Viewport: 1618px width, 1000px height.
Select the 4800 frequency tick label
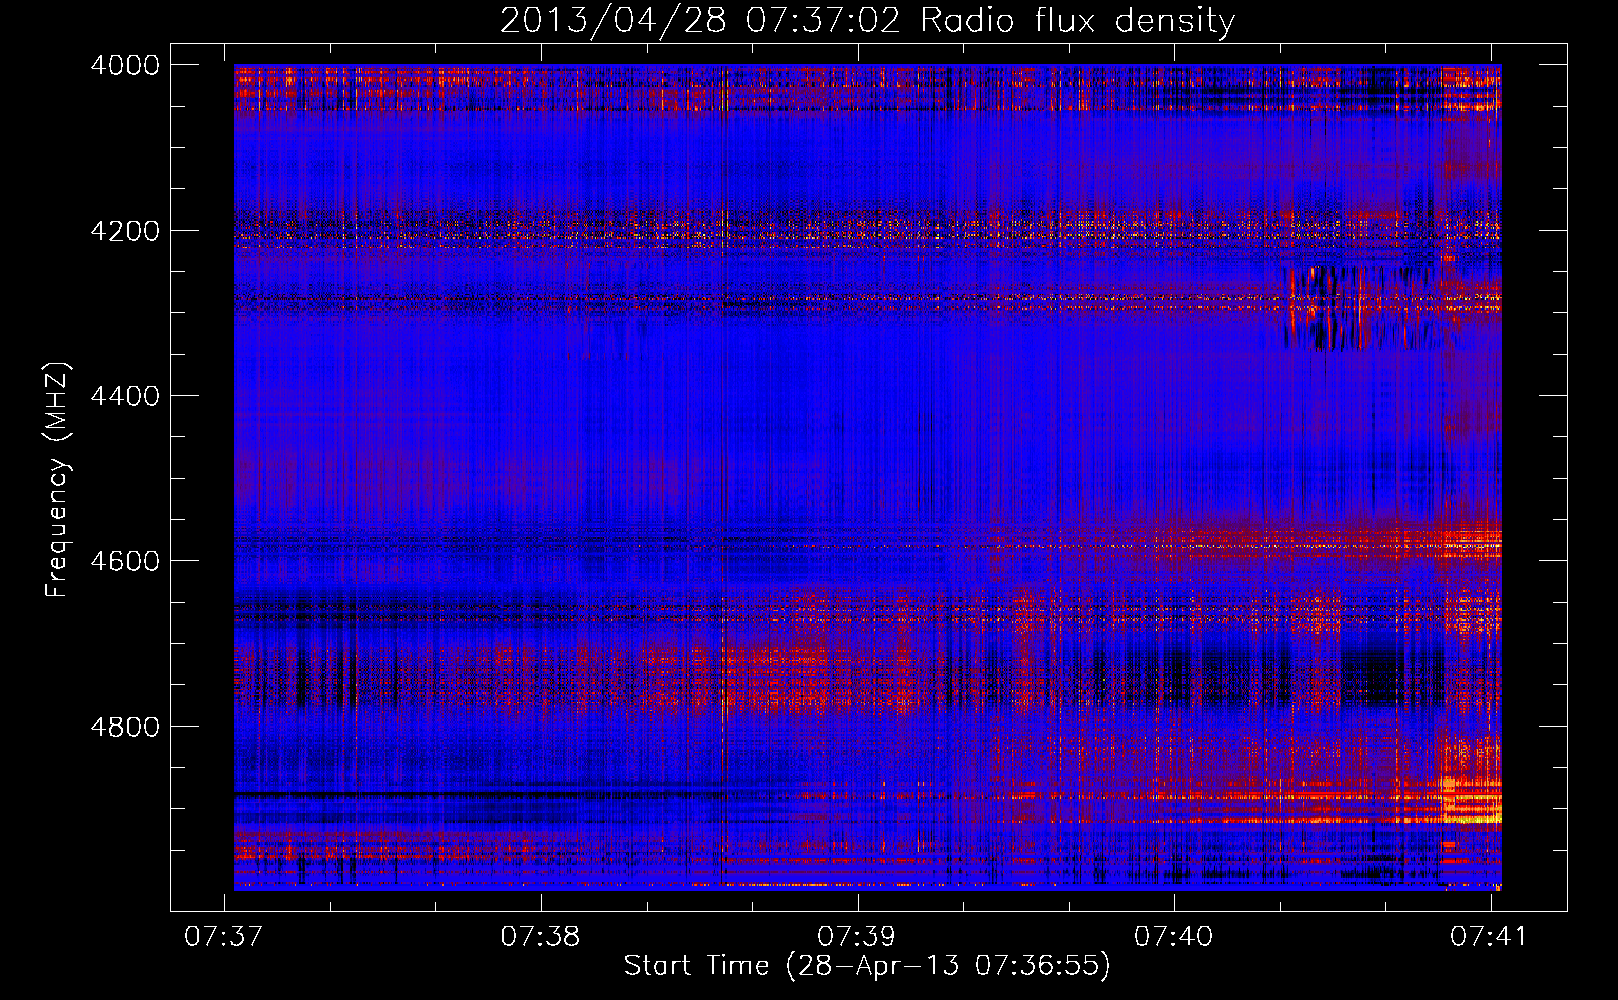[x=125, y=727]
